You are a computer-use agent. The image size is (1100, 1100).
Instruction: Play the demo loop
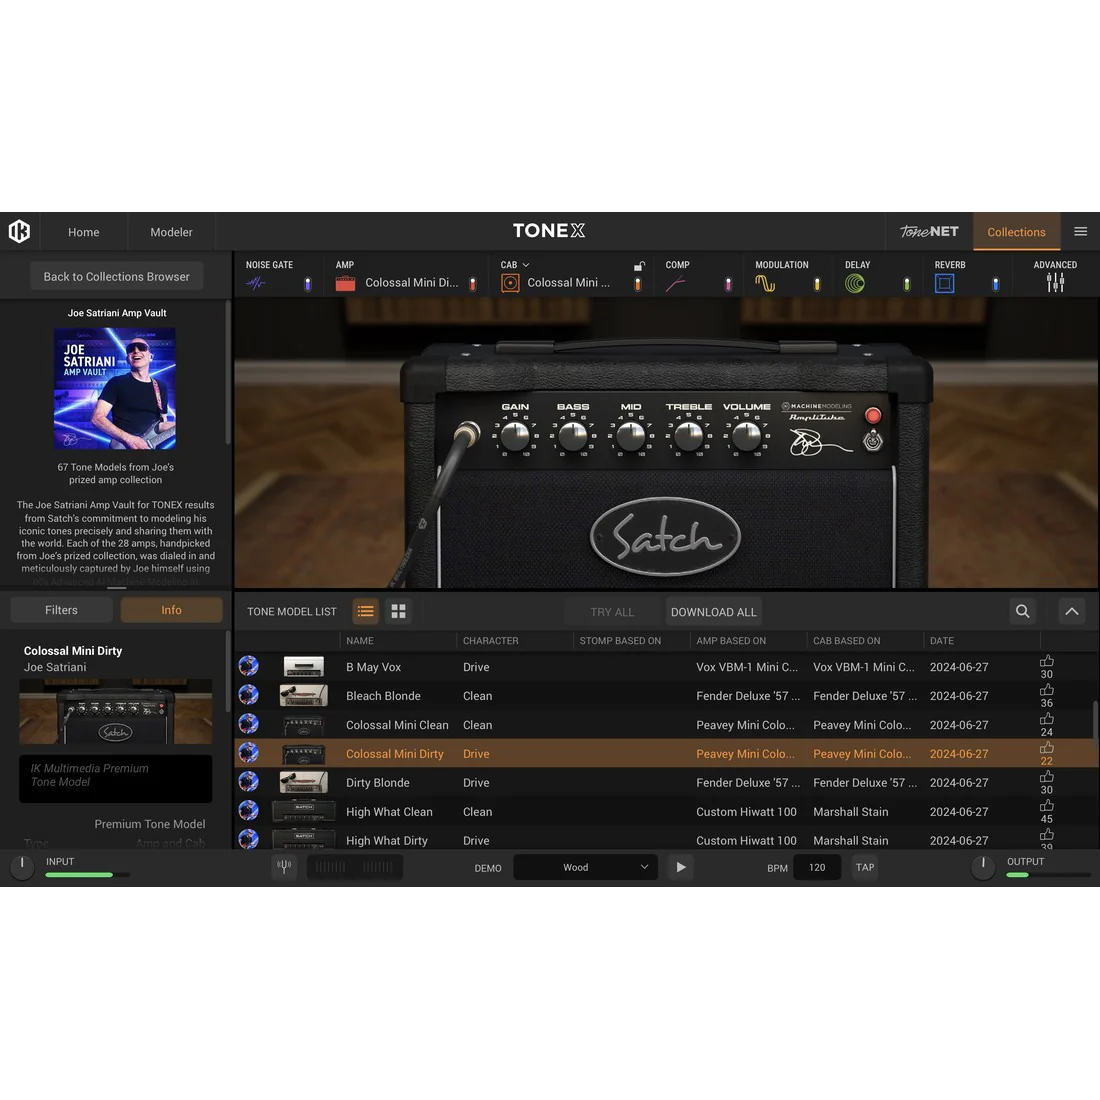pyautogui.click(x=680, y=867)
